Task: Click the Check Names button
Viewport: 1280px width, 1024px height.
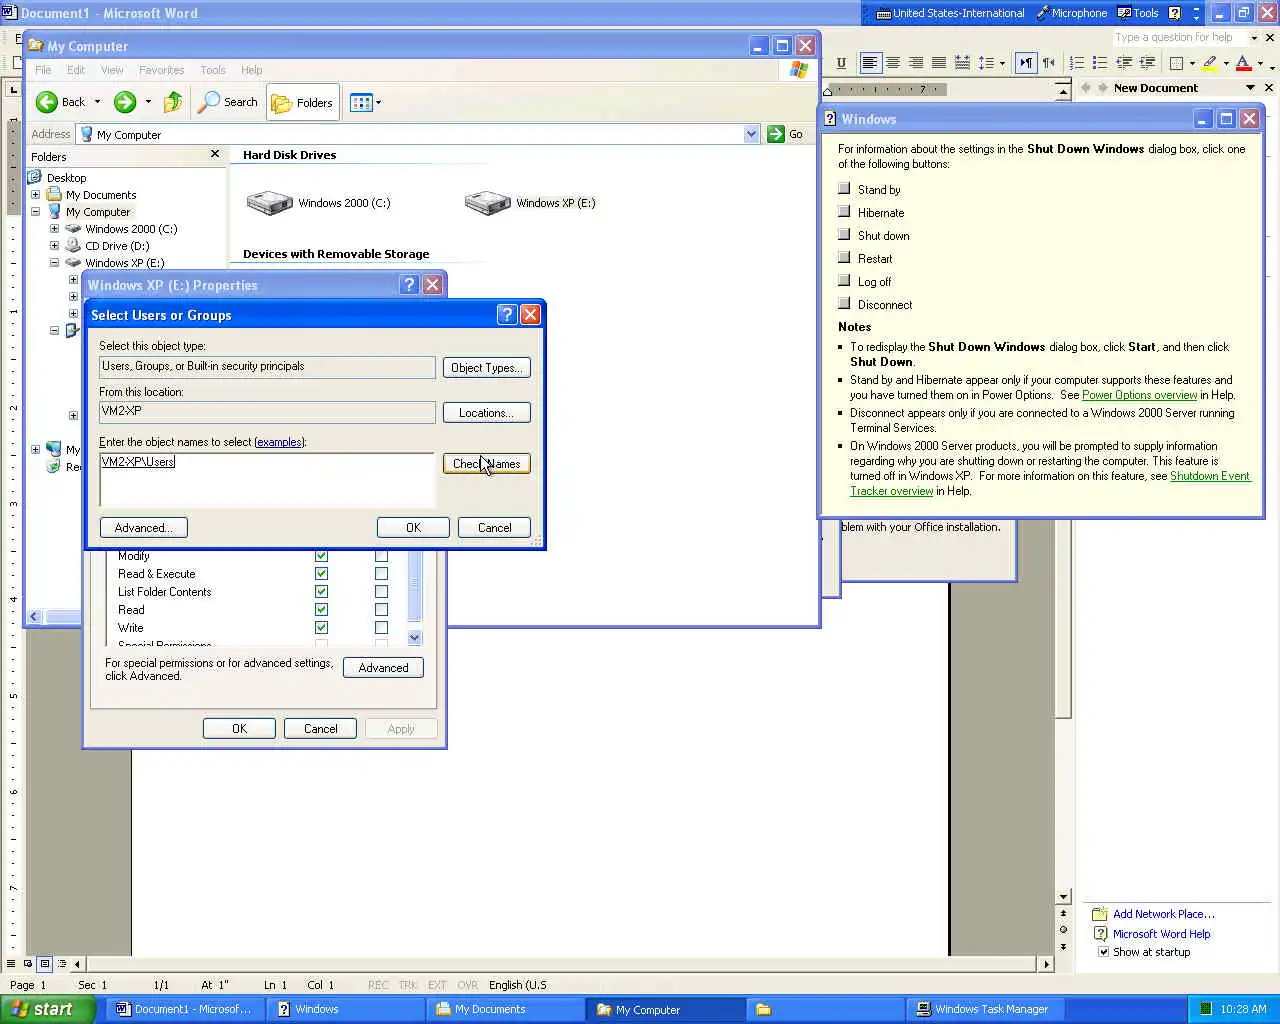Action: coord(487,464)
